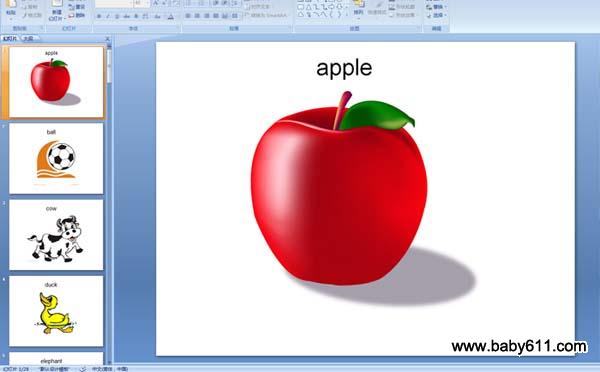
Task: Switch to the Outline pane tab
Action: pos(28,38)
